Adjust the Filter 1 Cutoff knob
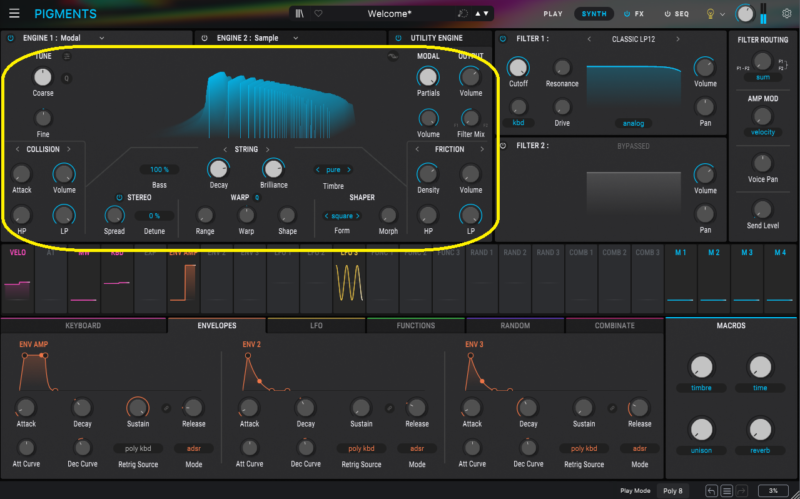Screen dimensions: 800x499 click(518, 68)
